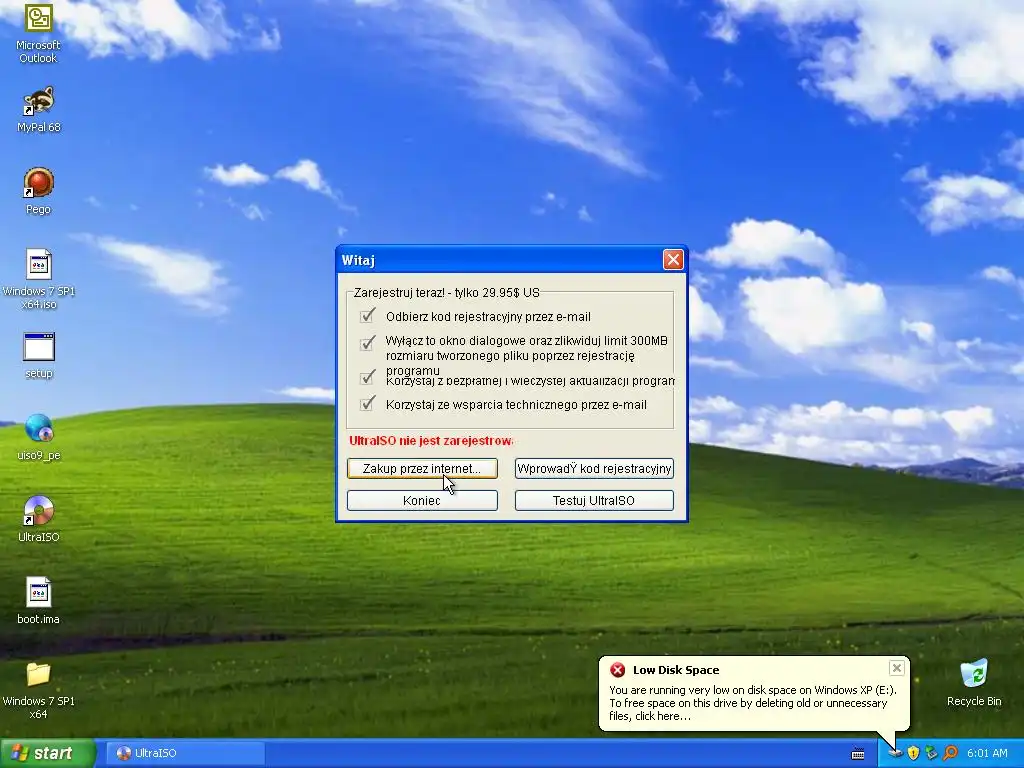Image resolution: width=1024 pixels, height=768 pixels.
Task: Click checkmark beside Korzystaj ze wsparcia technicznego
Action: 368,404
